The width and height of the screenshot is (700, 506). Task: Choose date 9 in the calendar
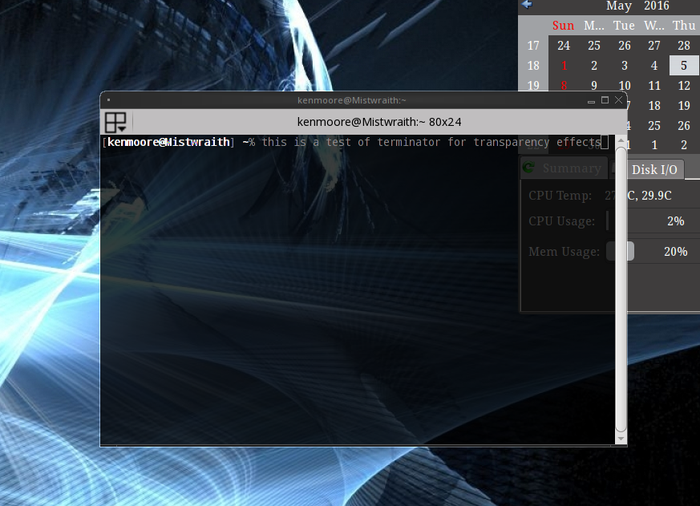coord(594,85)
